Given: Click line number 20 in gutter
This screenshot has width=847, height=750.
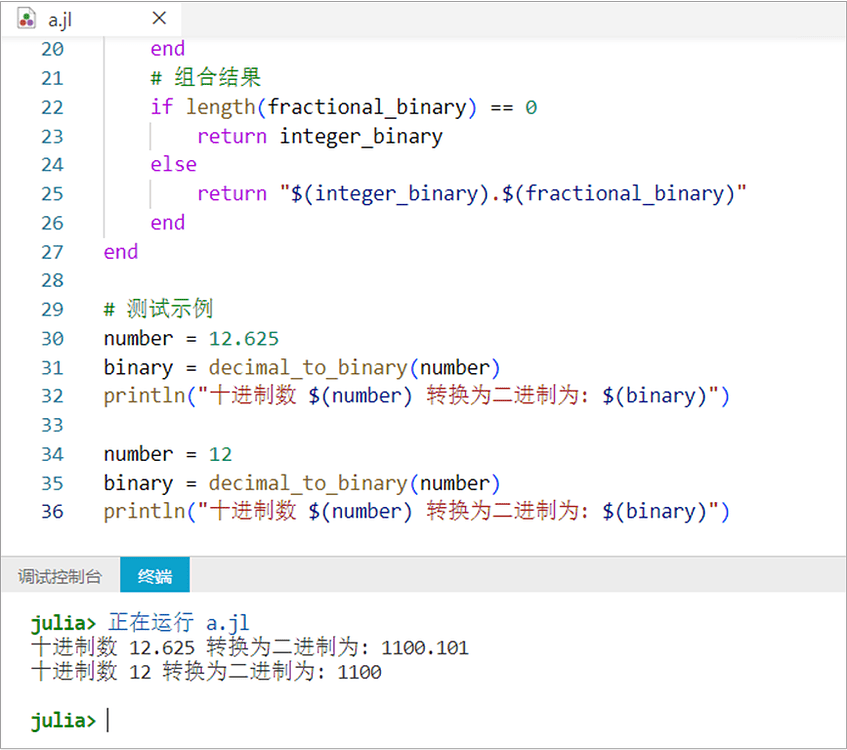Looking at the screenshot, I should pyautogui.click(x=52, y=50).
